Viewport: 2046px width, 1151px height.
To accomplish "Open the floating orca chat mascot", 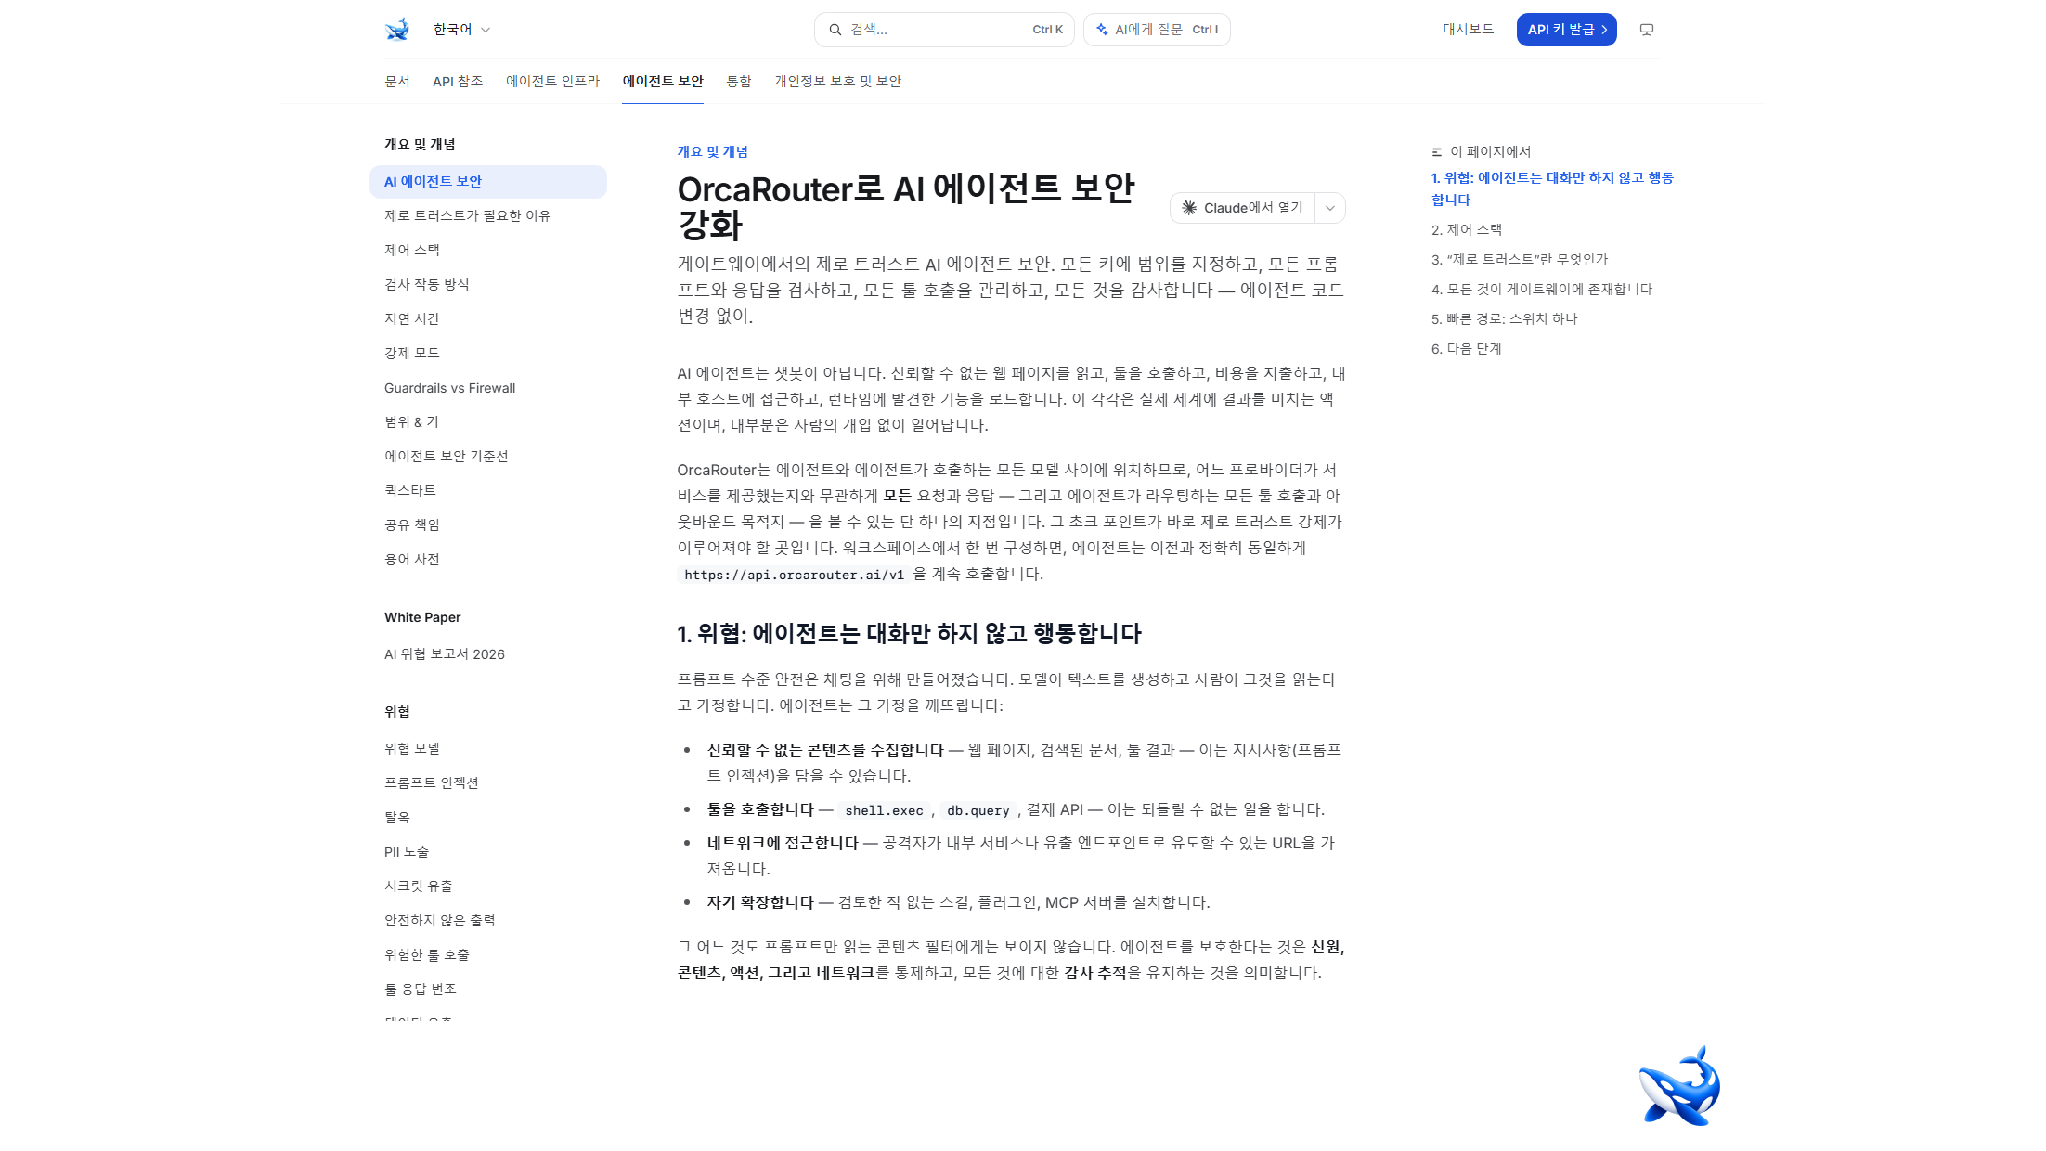I will point(1679,1086).
